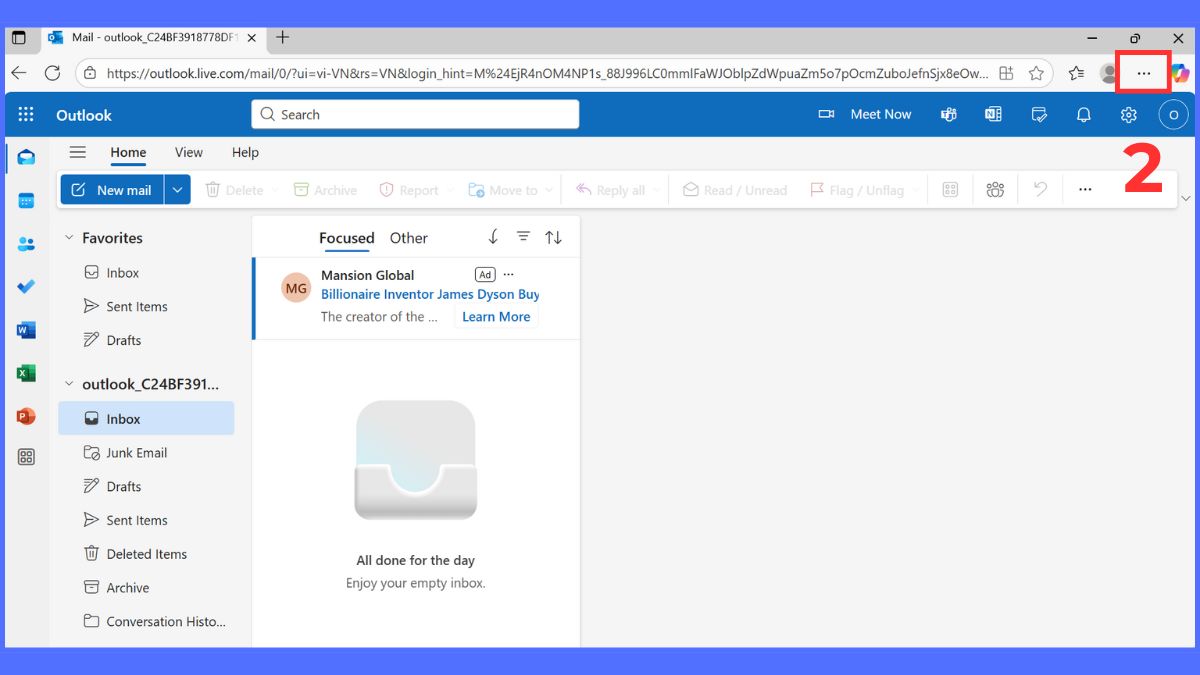Expand the New mail dropdown arrow

click(177, 190)
